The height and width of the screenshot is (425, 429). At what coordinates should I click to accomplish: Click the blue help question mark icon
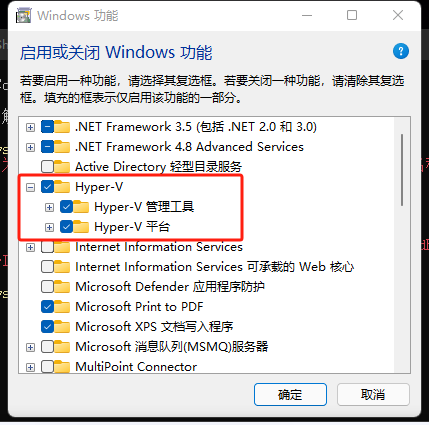[401, 51]
